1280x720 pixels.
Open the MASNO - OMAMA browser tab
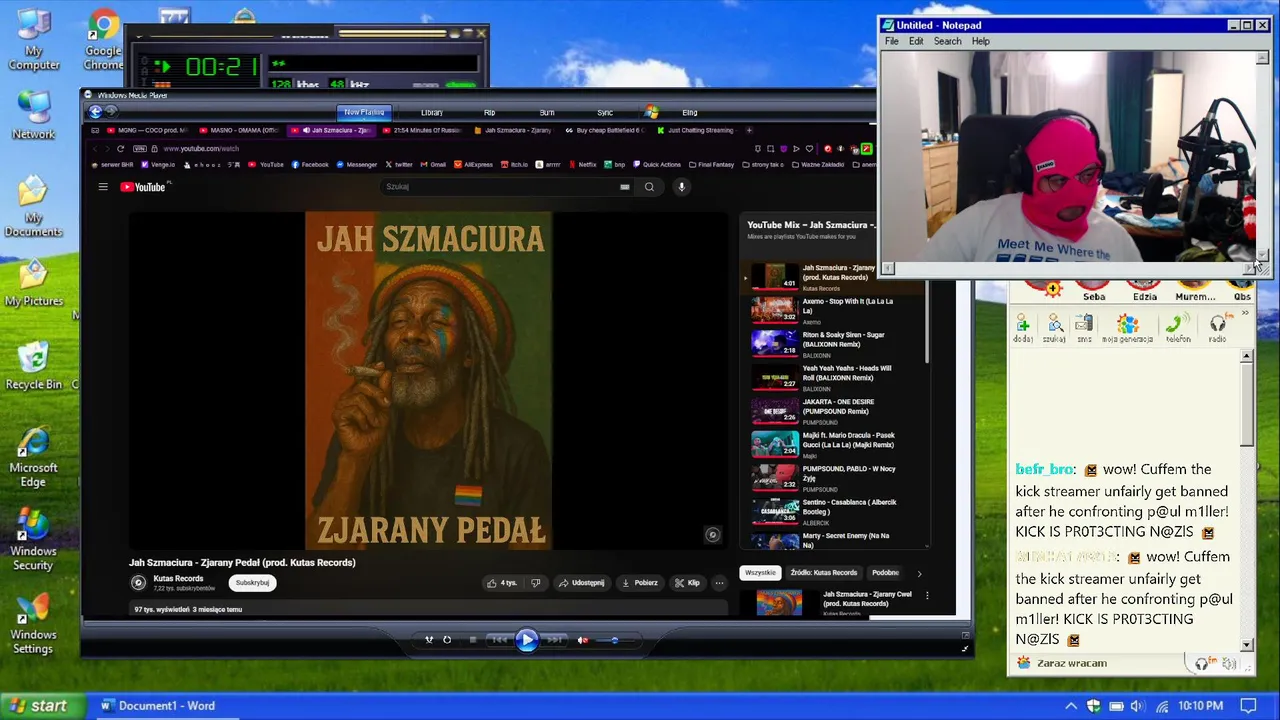point(237,130)
